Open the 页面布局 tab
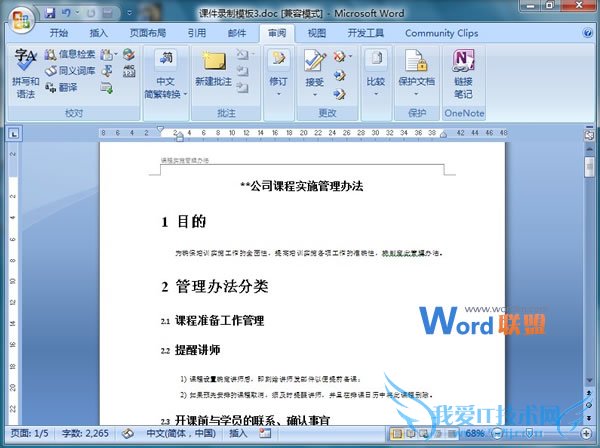Image resolution: width=600 pixels, height=448 pixels. [148, 33]
